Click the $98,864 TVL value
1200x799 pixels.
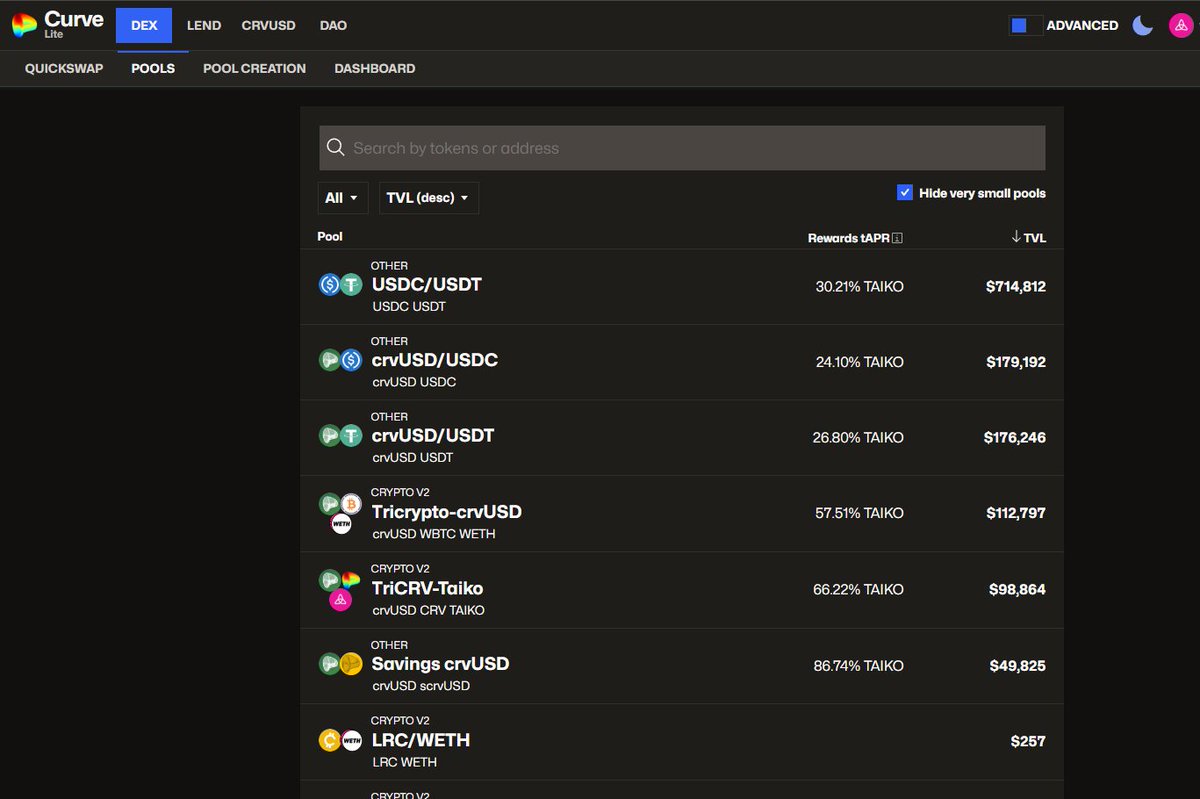[1019, 590]
